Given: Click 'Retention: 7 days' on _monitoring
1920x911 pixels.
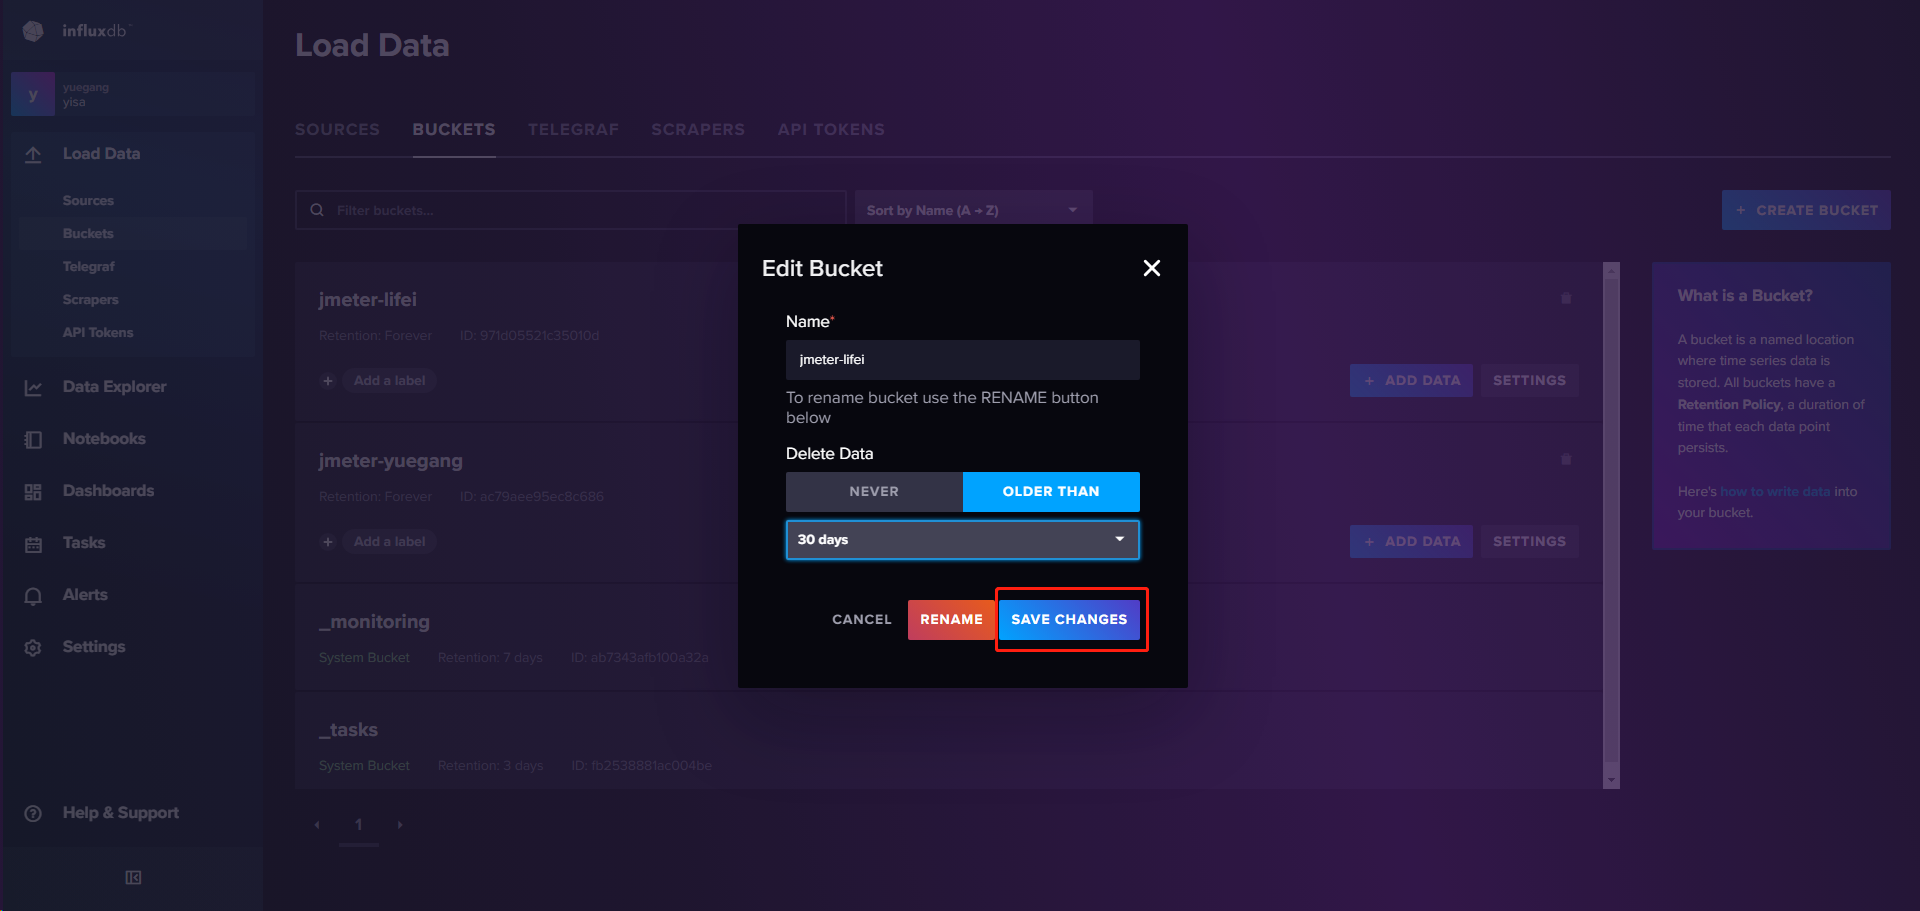Looking at the screenshot, I should 490,658.
